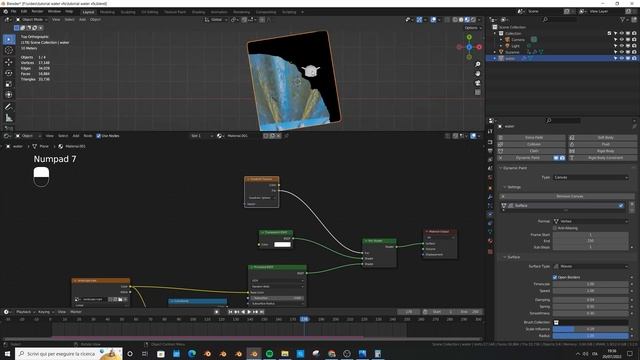Switch to the Sculpting workspace tab
Viewport: 640px width, 360px height.
coord(128,12)
